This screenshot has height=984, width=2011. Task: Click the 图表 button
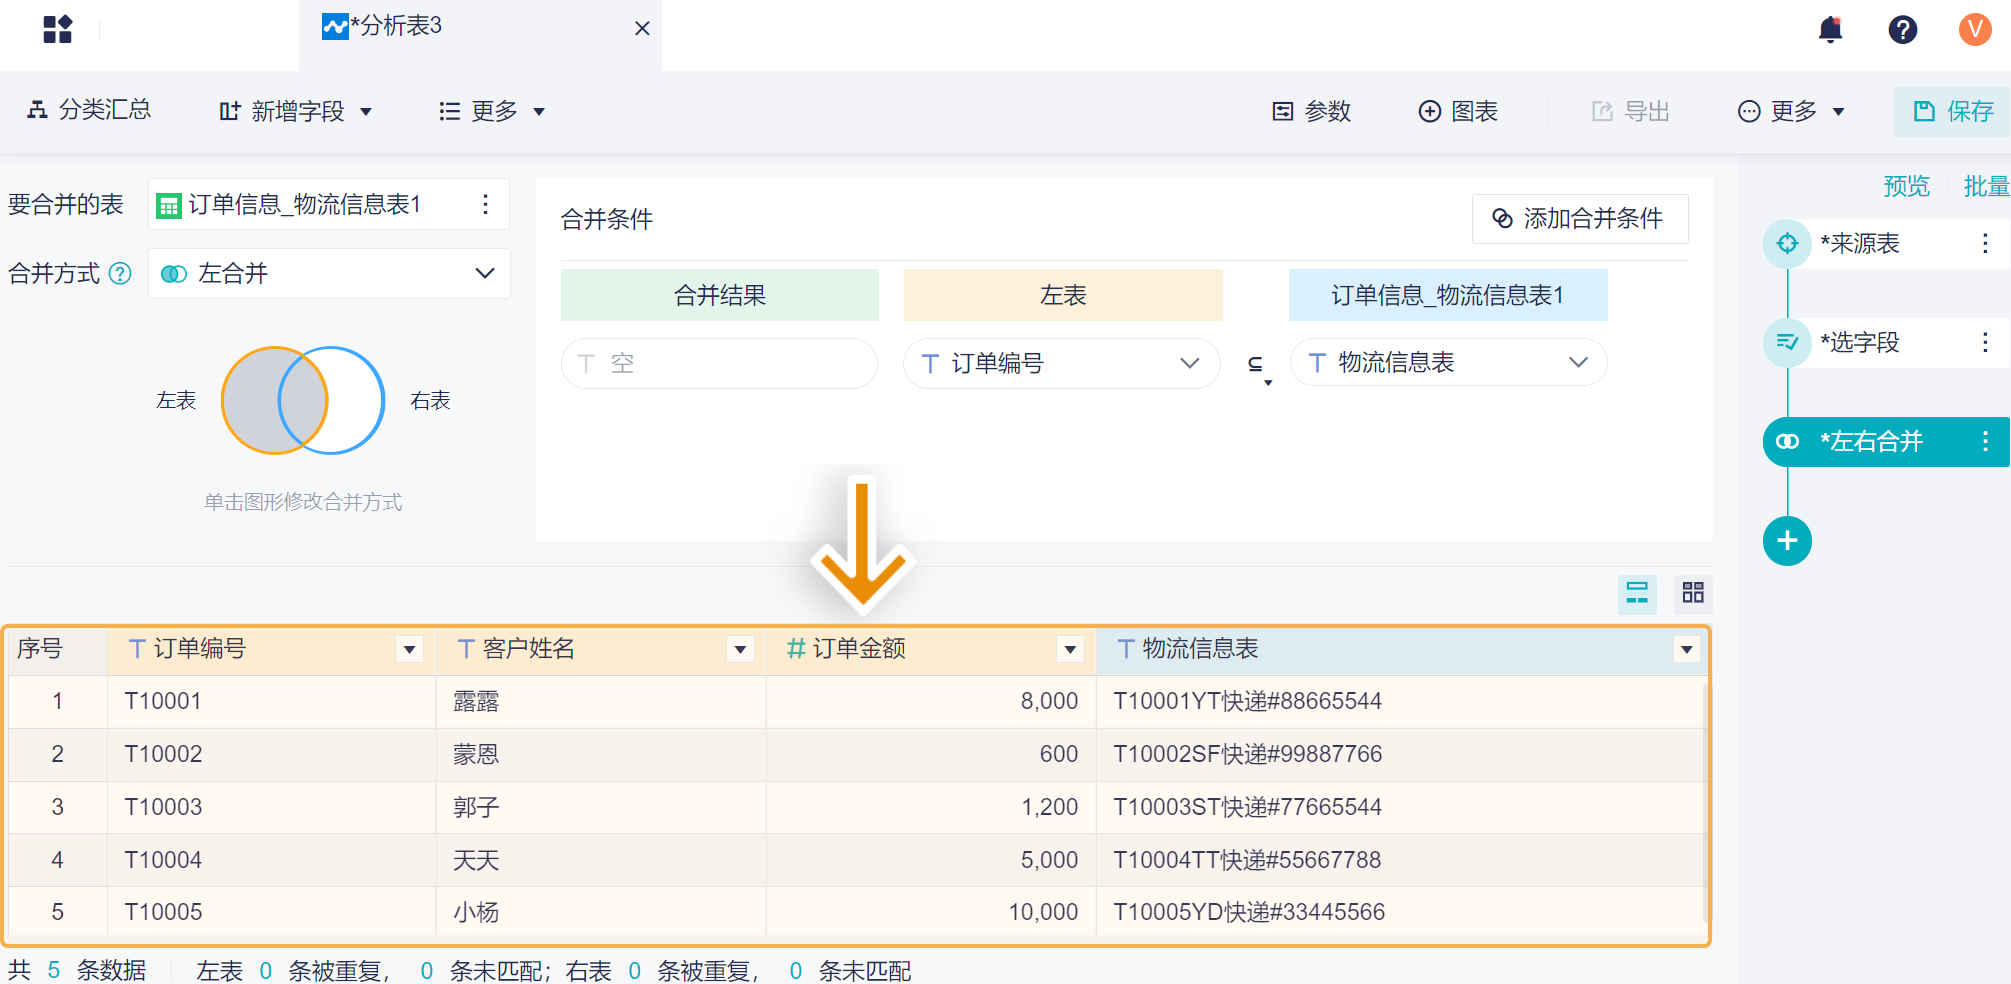click(x=1458, y=111)
